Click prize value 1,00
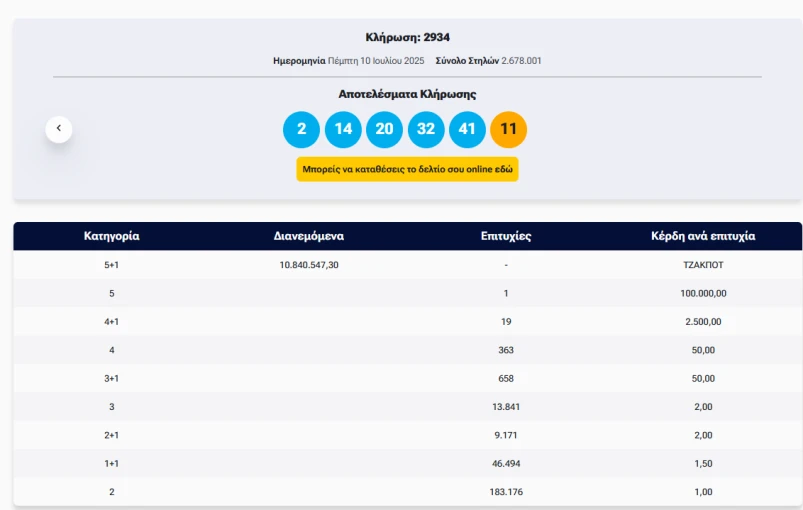The height and width of the screenshot is (510, 803). (703, 492)
